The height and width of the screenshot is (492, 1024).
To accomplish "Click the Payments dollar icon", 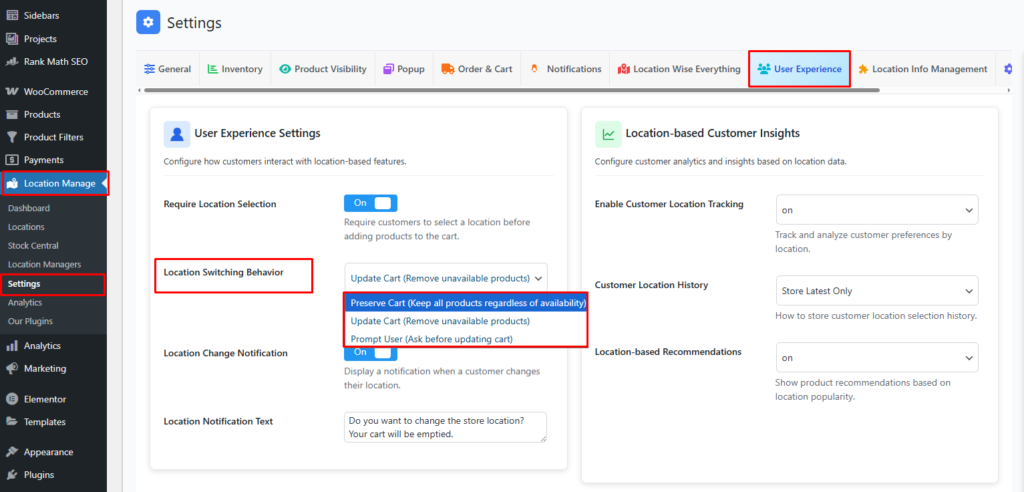I will coord(12,160).
